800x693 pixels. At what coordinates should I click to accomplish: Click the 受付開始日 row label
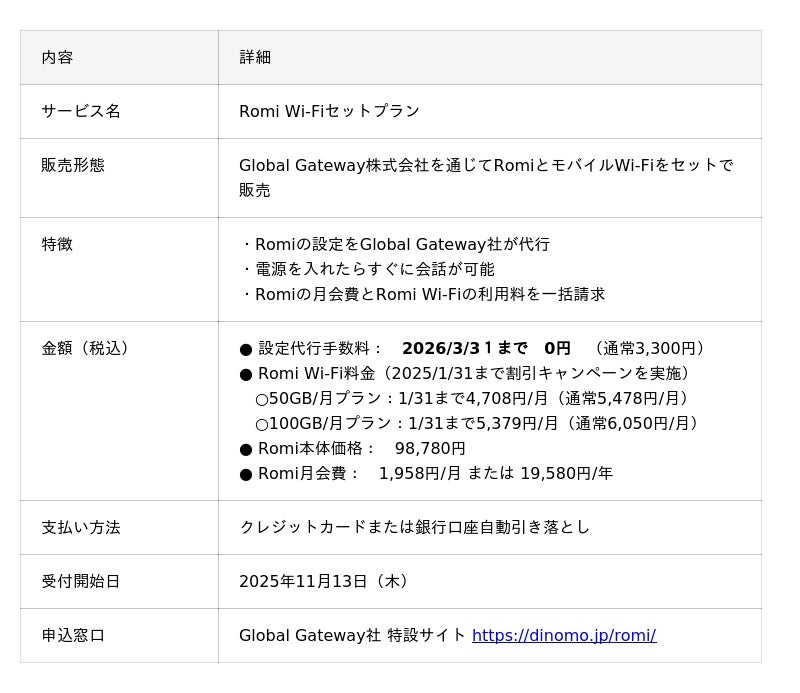pos(80,581)
